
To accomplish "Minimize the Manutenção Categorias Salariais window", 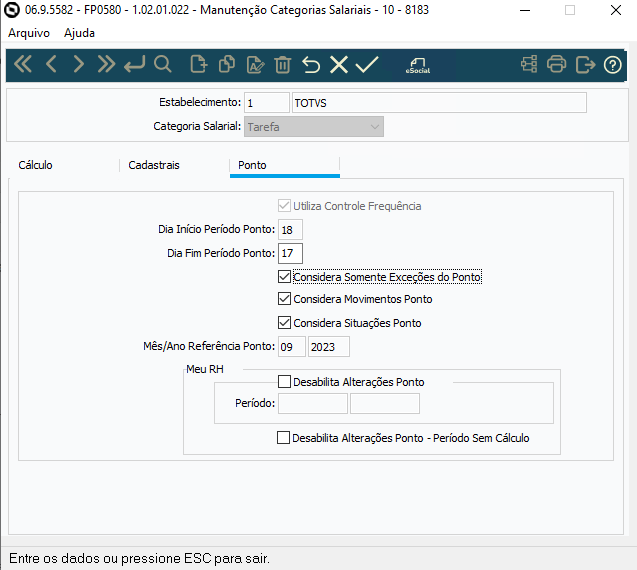I will pos(525,10).
